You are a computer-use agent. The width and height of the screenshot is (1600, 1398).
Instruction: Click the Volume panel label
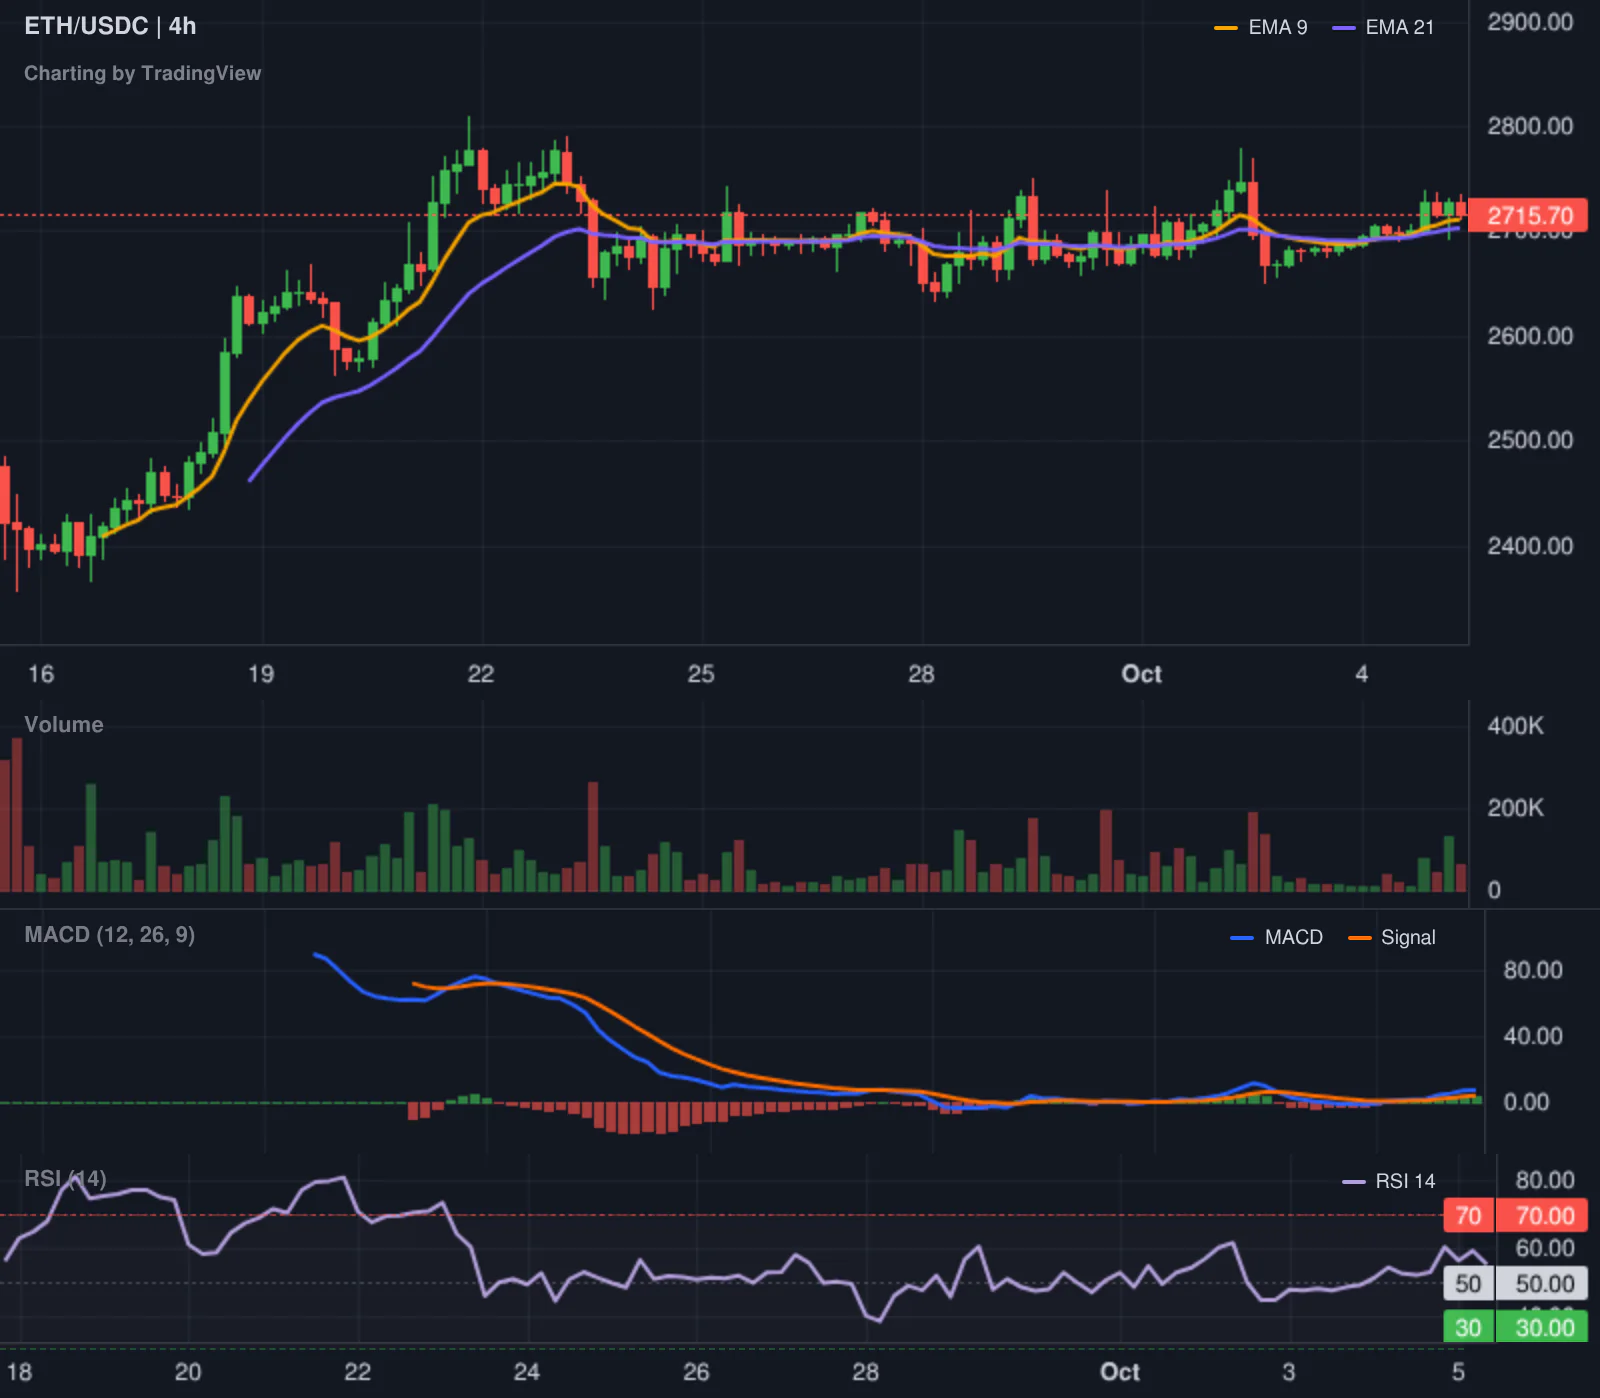(64, 724)
